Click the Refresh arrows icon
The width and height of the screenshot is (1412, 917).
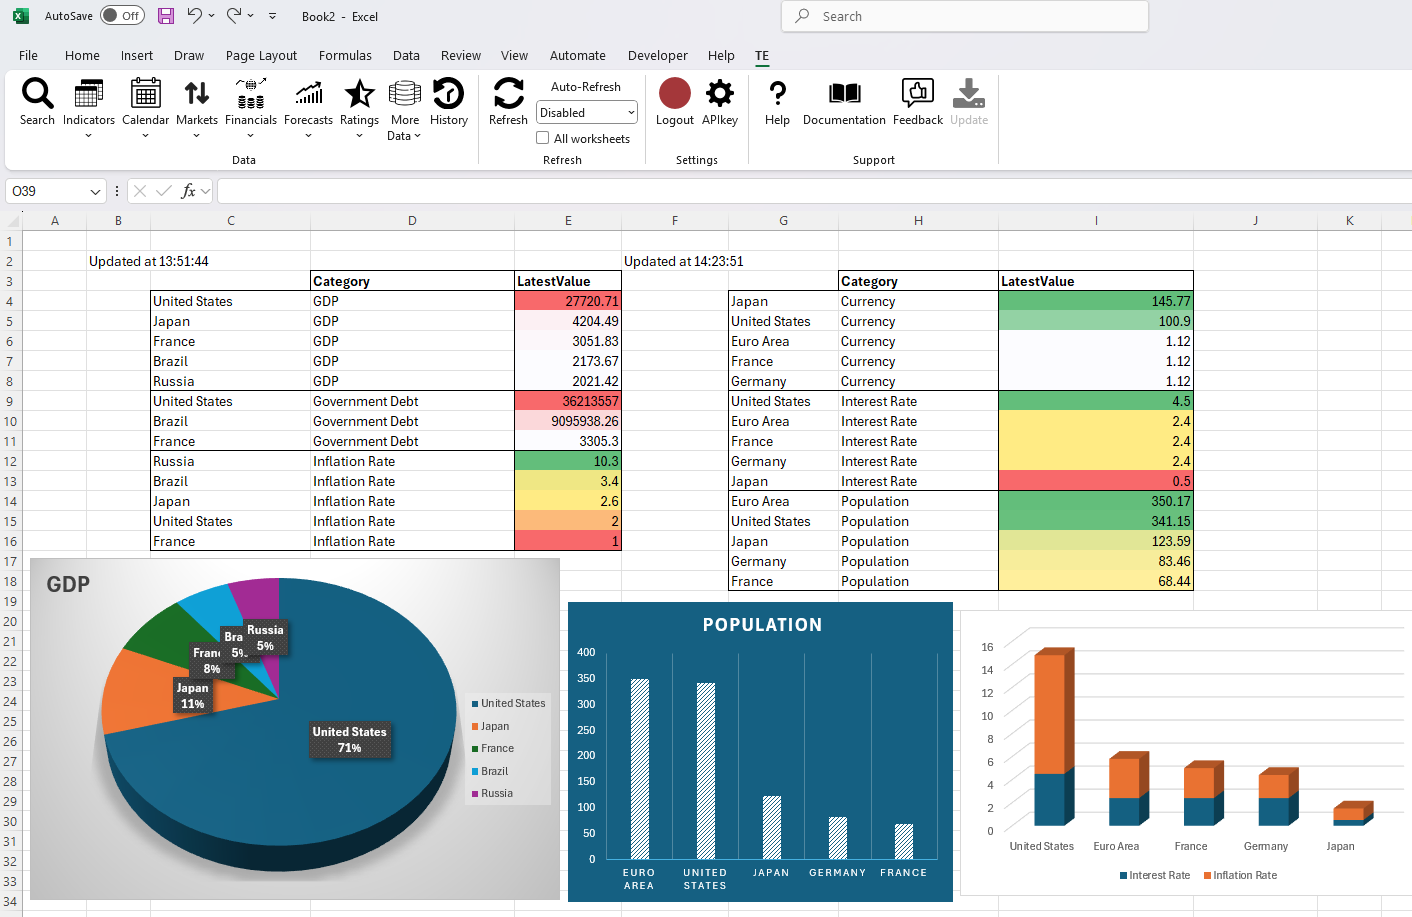pos(508,94)
